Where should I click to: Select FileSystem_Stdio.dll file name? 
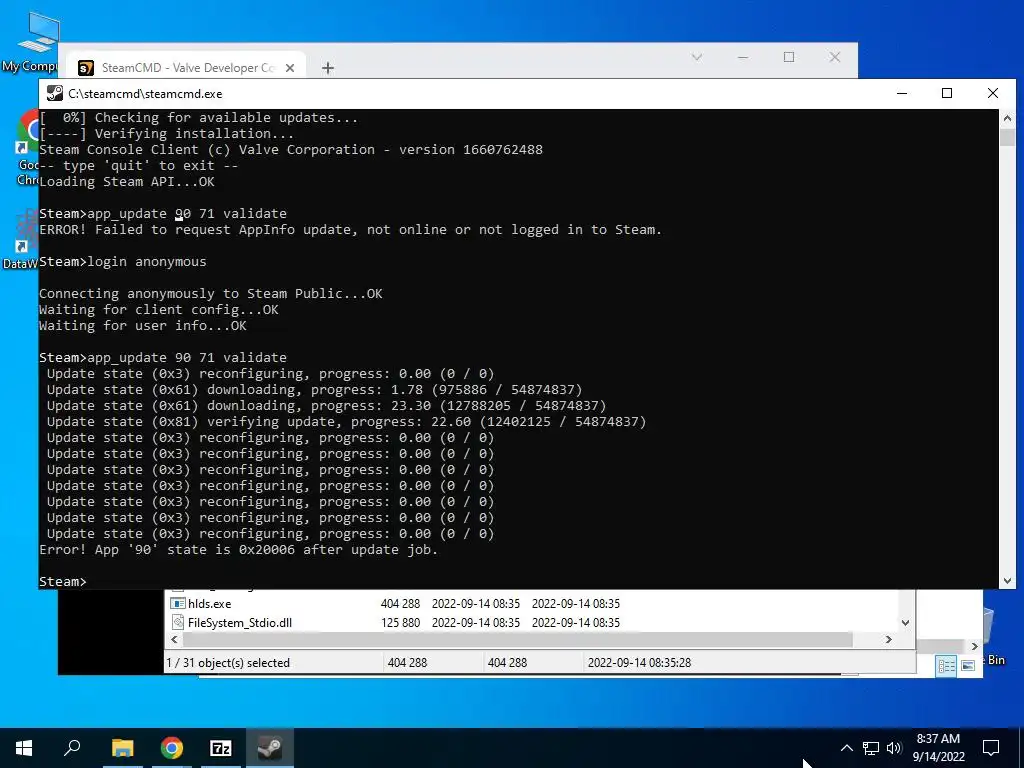(x=240, y=622)
